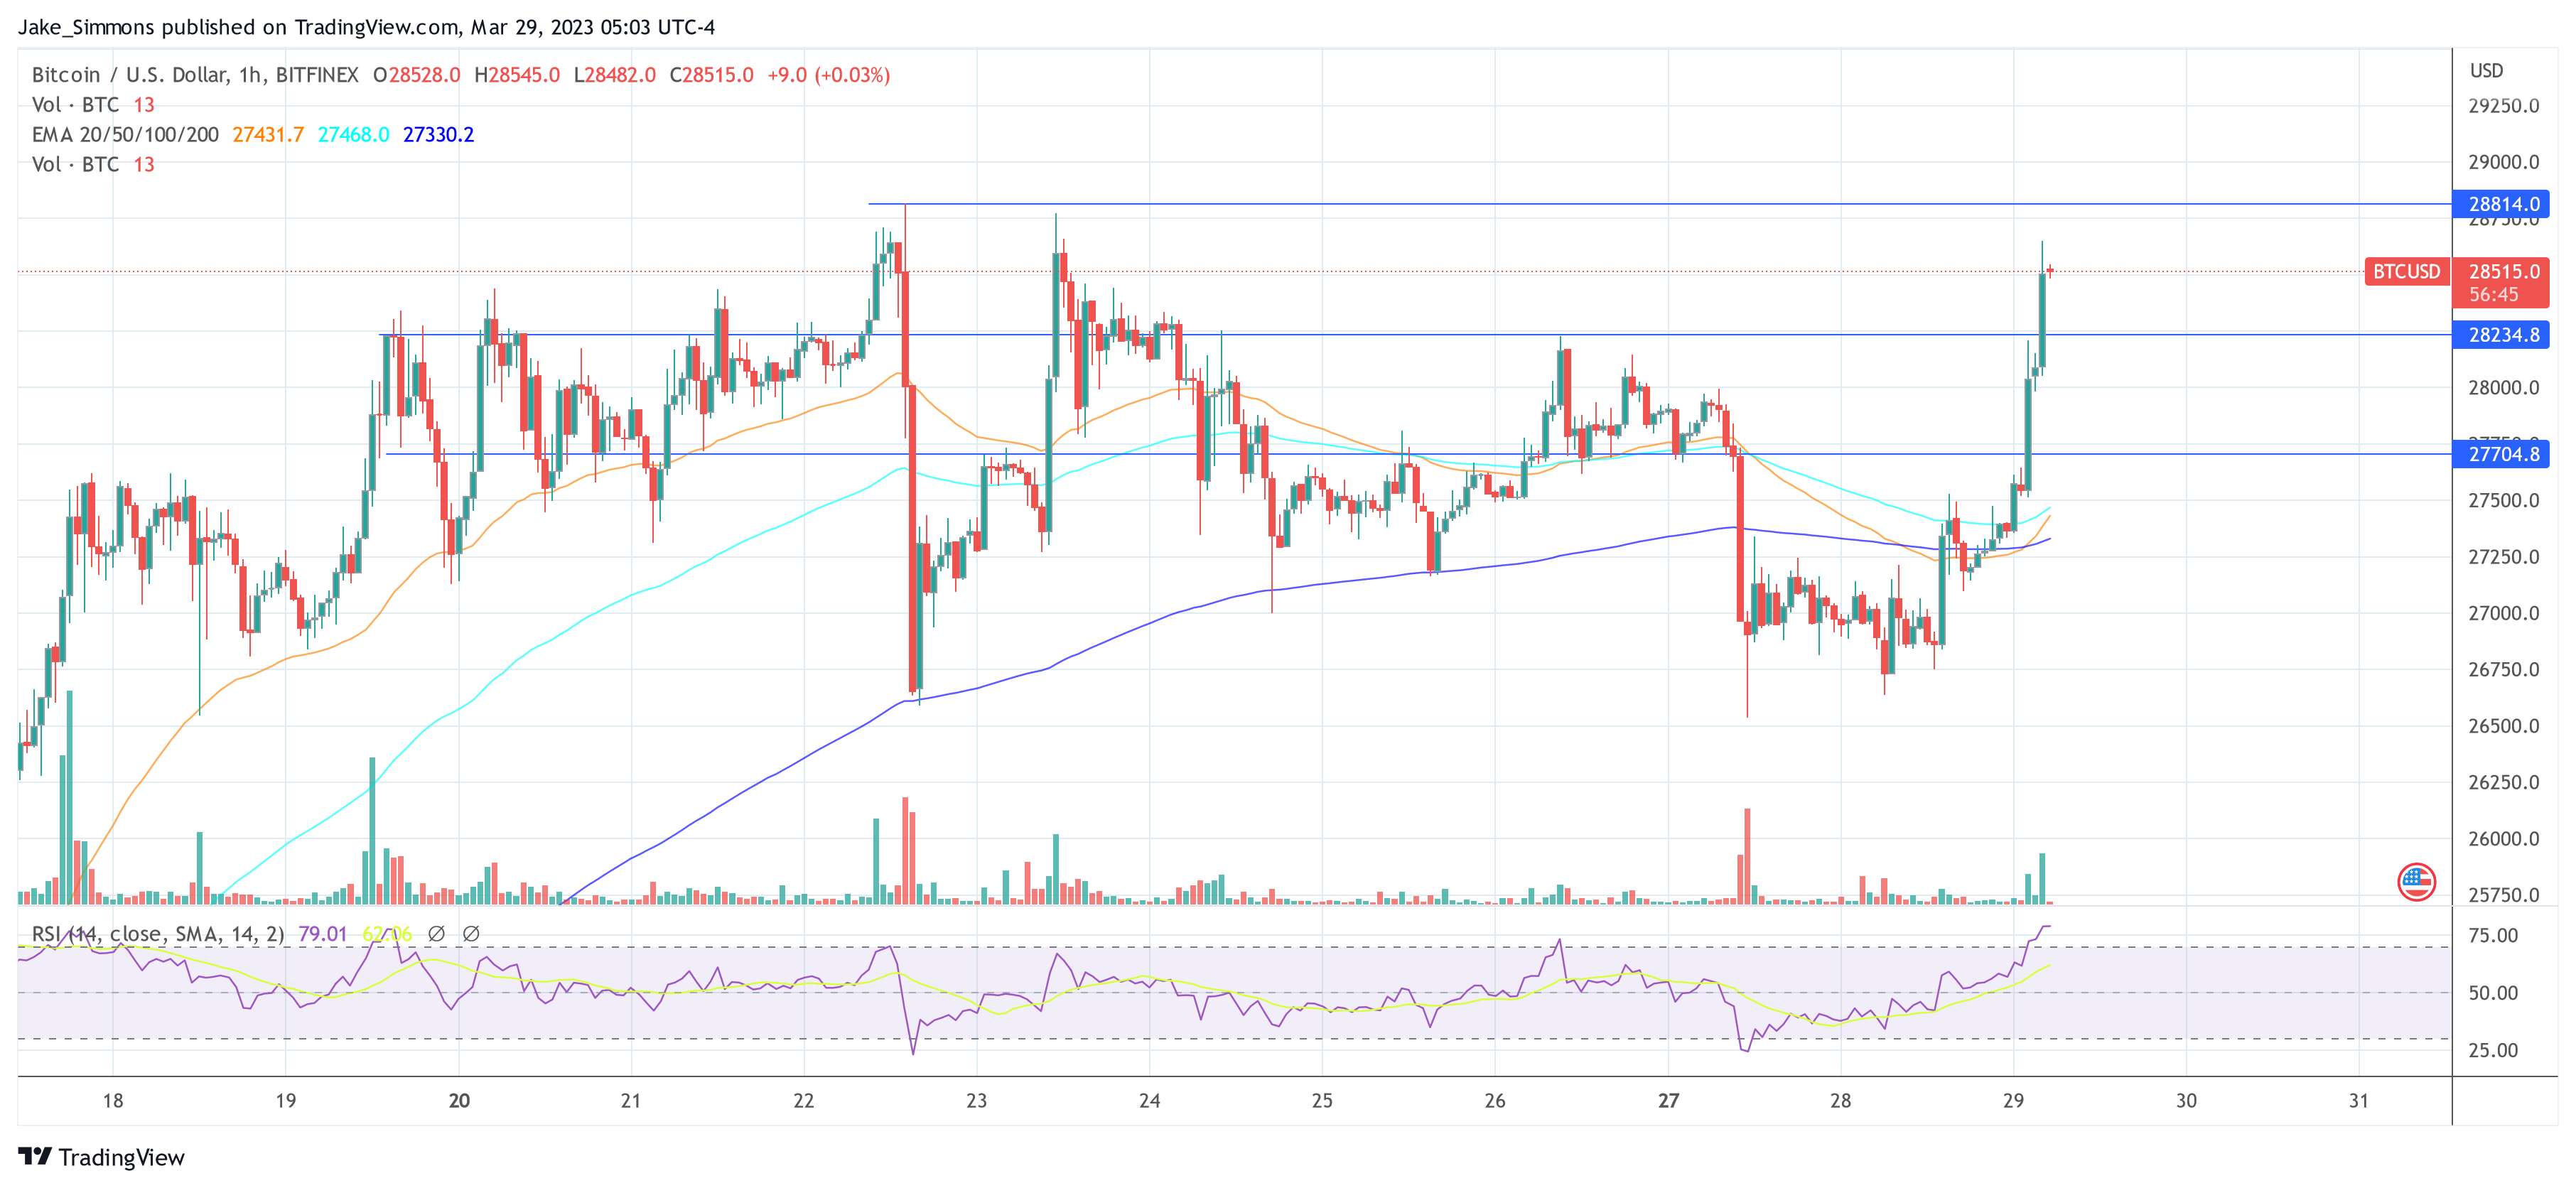Click the TradingView logo icon
2576x1188 pixels.
[35, 1156]
